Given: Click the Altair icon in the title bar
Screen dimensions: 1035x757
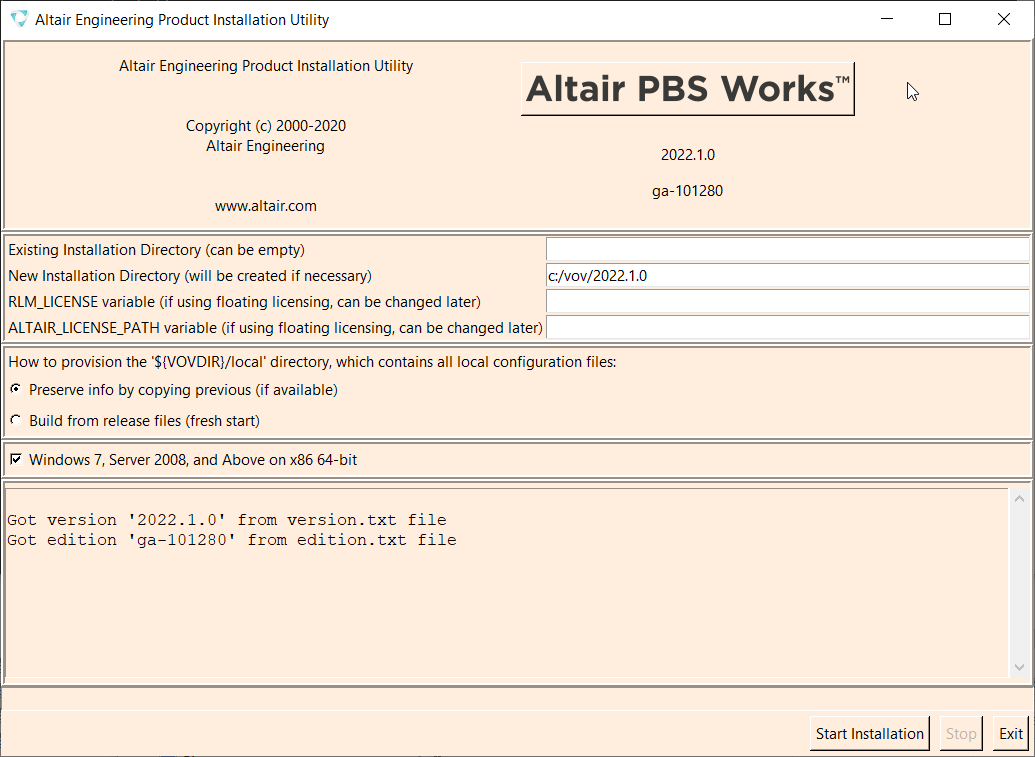Looking at the screenshot, I should pyautogui.click(x=18, y=19).
